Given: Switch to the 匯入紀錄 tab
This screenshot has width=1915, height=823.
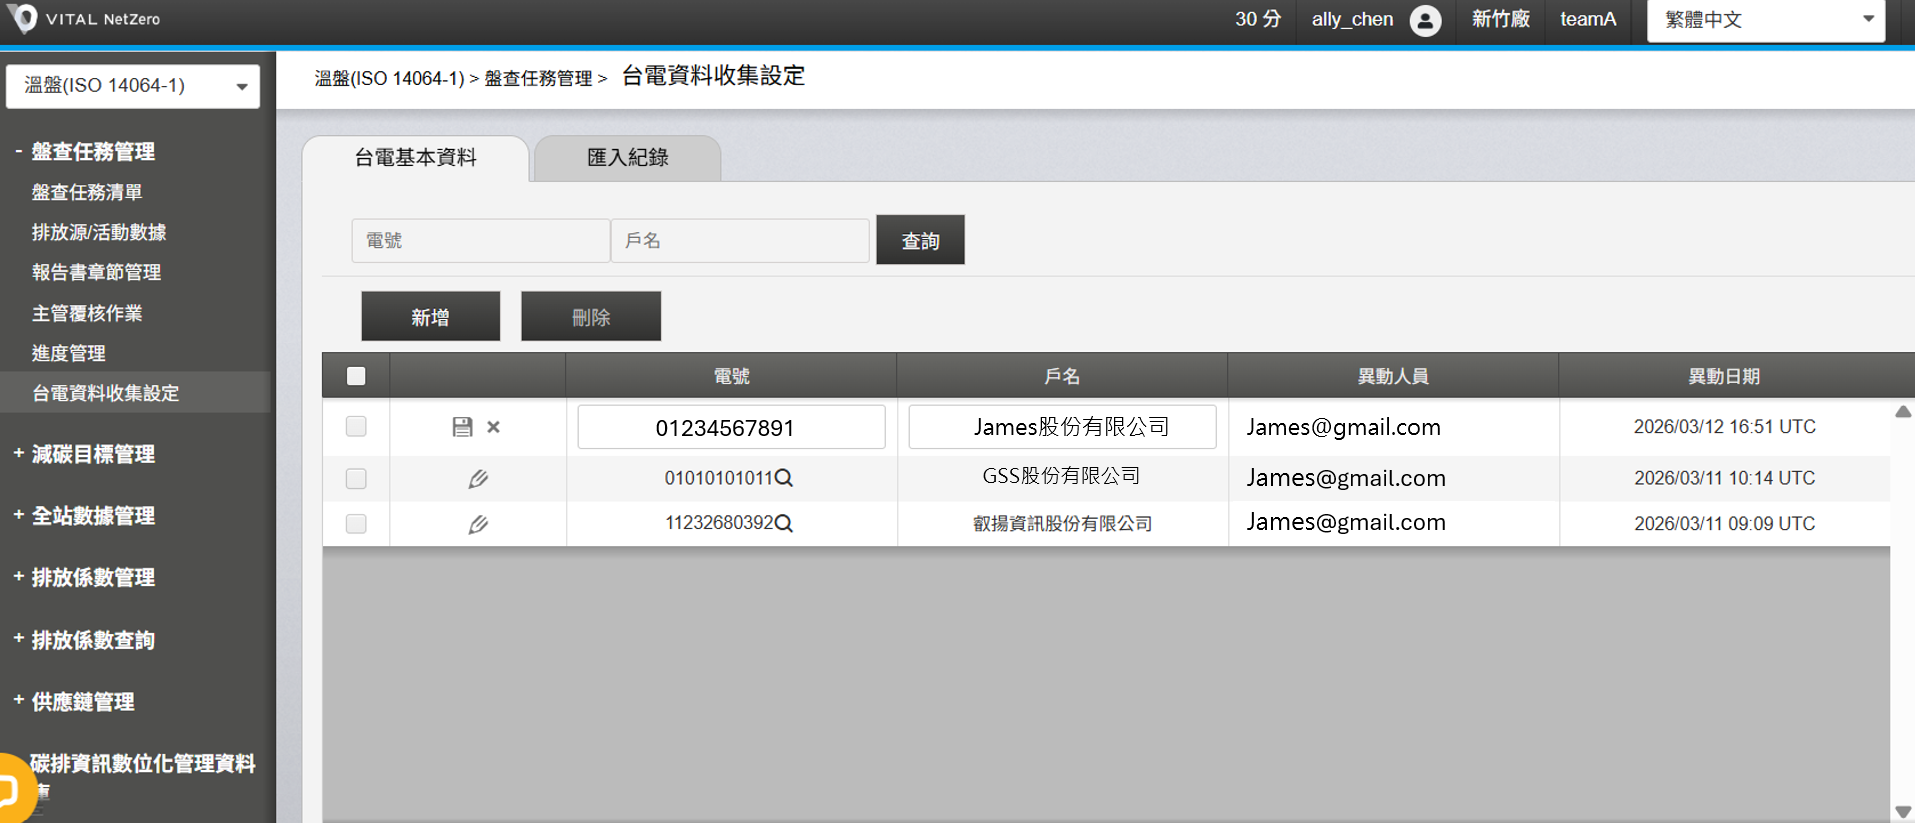Looking at the screenshot, I should point(627,158).
